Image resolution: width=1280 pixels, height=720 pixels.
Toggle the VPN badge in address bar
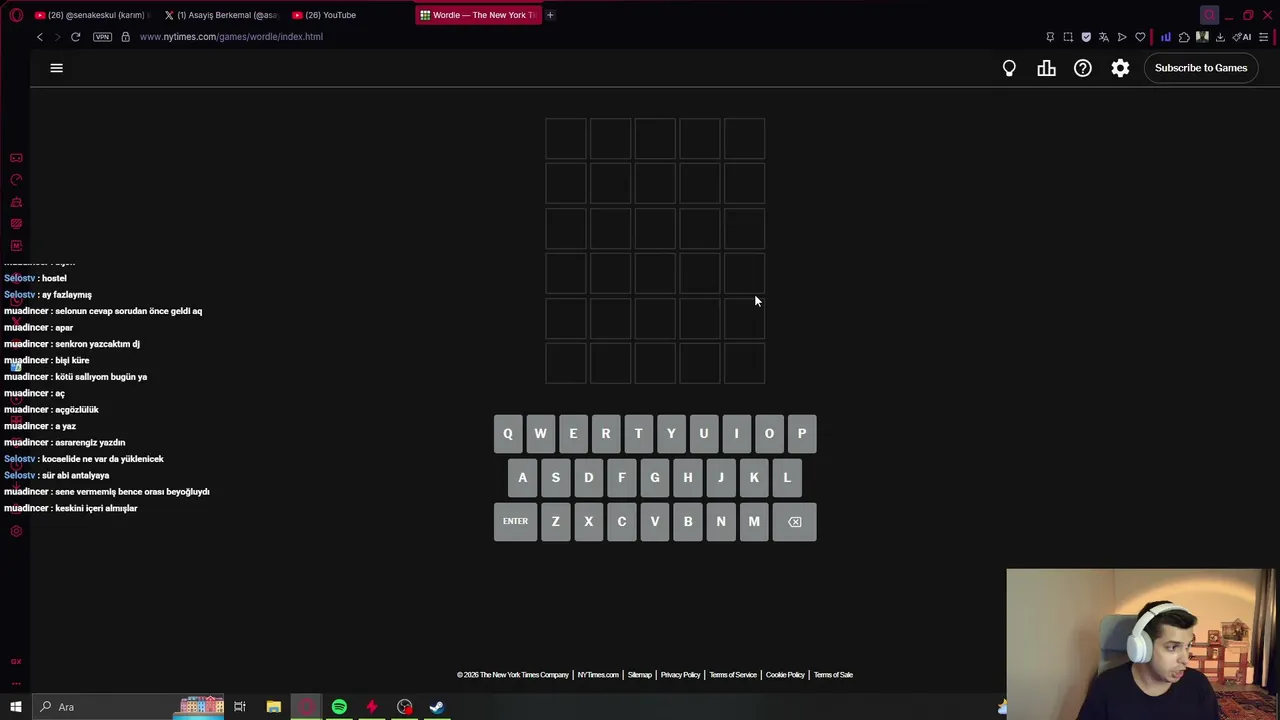pyautogui.click(x=102, y=37)
